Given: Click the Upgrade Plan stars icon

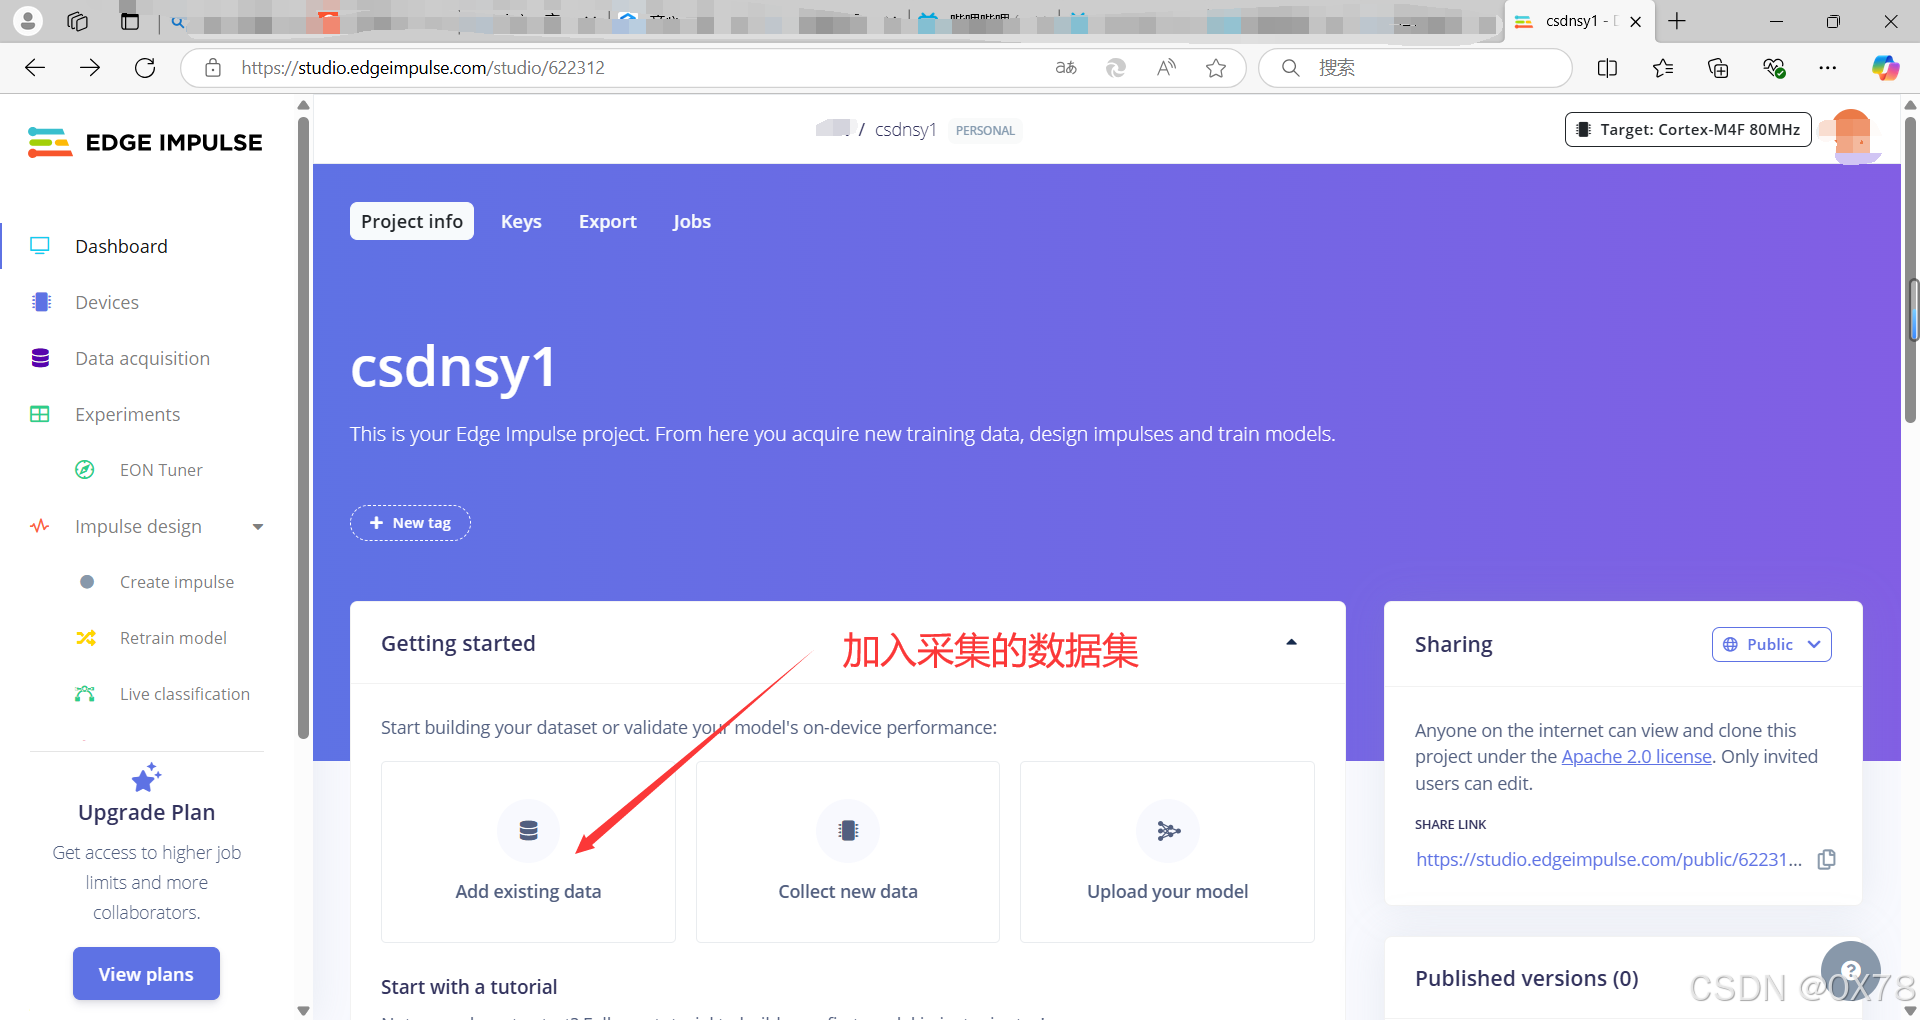Looking at the screenshot, I should (x=146, y=777).
